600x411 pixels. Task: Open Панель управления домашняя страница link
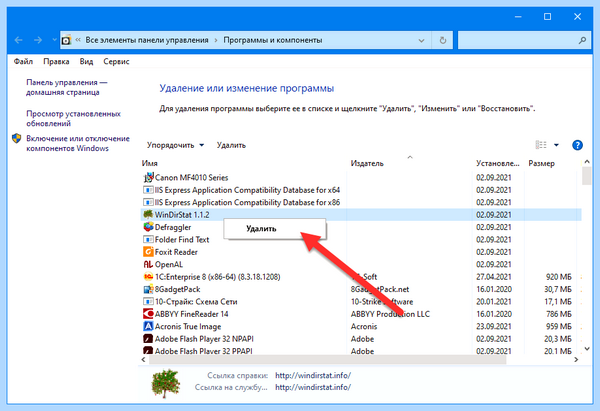click(67, 87)
